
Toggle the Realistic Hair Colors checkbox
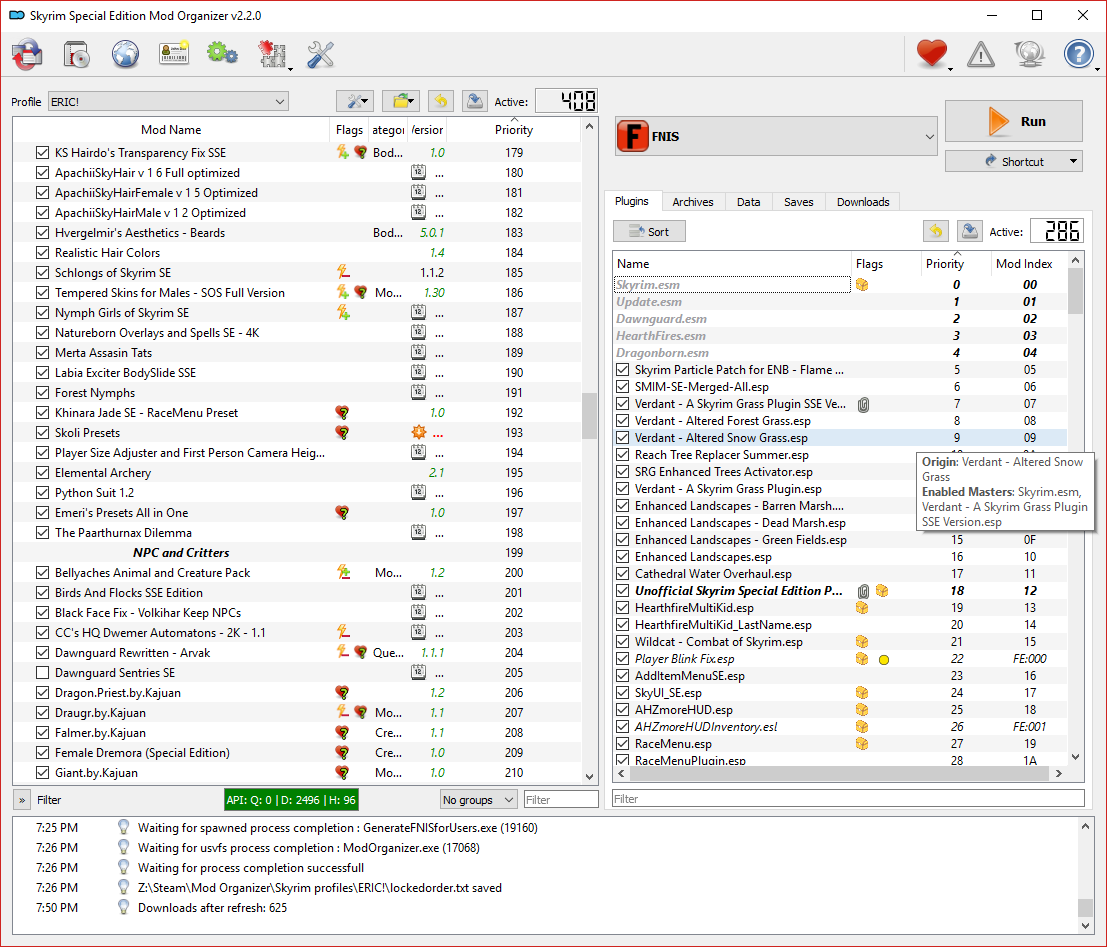(x=42, y=253)
